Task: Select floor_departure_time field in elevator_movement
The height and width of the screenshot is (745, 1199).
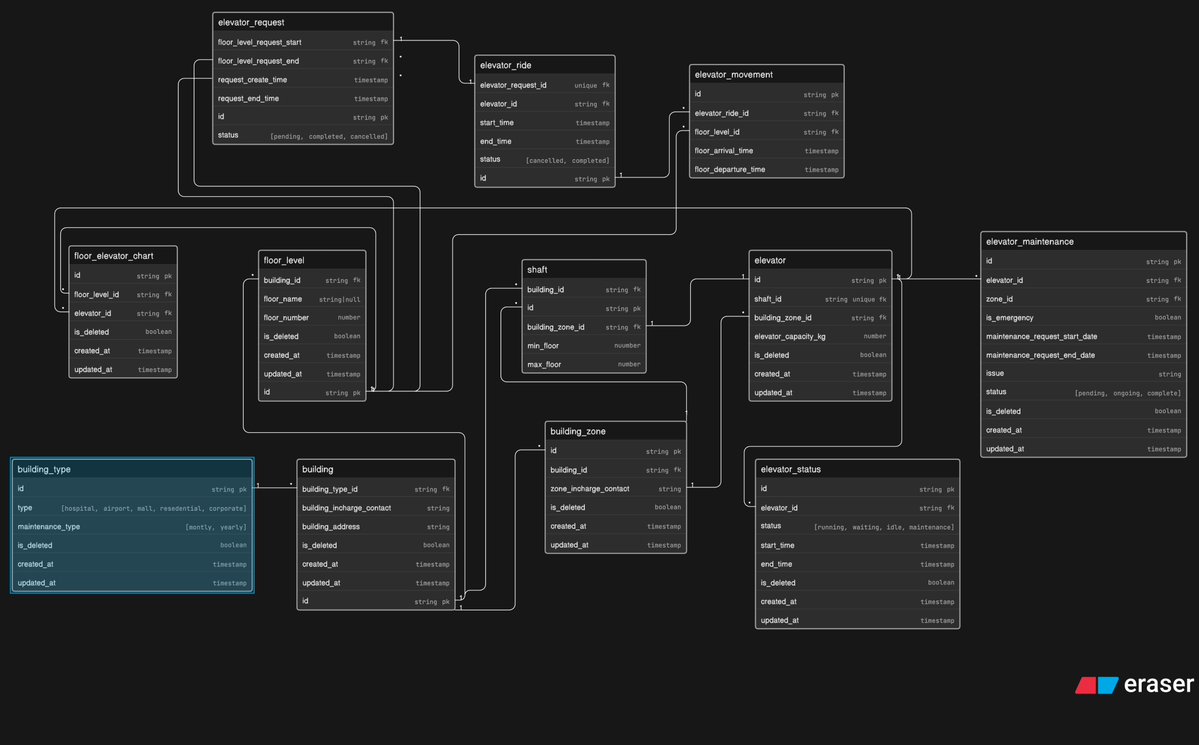Action: [x=766, y=169]
